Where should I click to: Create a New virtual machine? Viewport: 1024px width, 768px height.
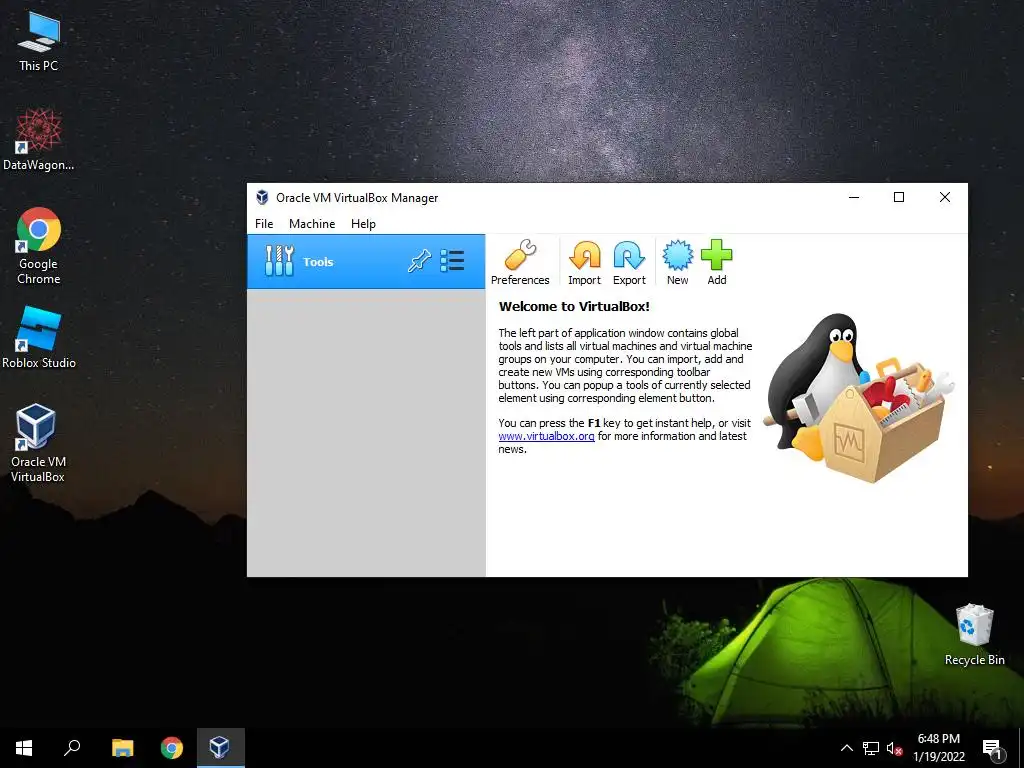point(677,263)
